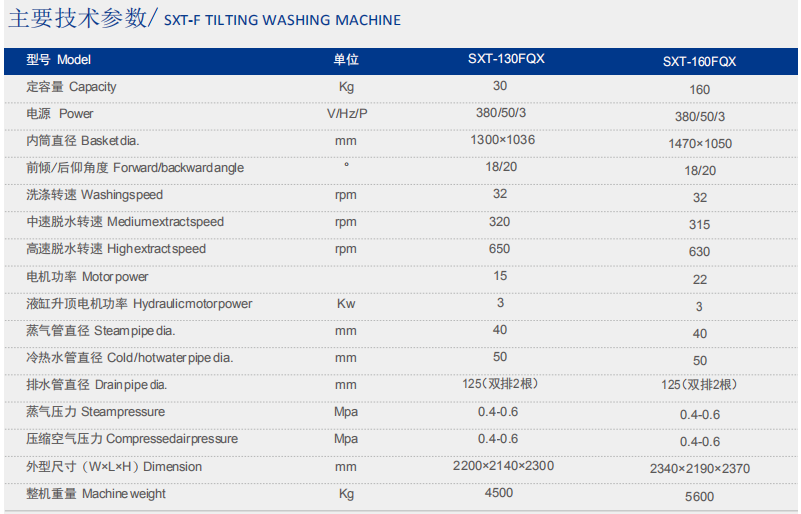Click hydraulic power '3' under SXT-130FQX

tap(501, 303)
